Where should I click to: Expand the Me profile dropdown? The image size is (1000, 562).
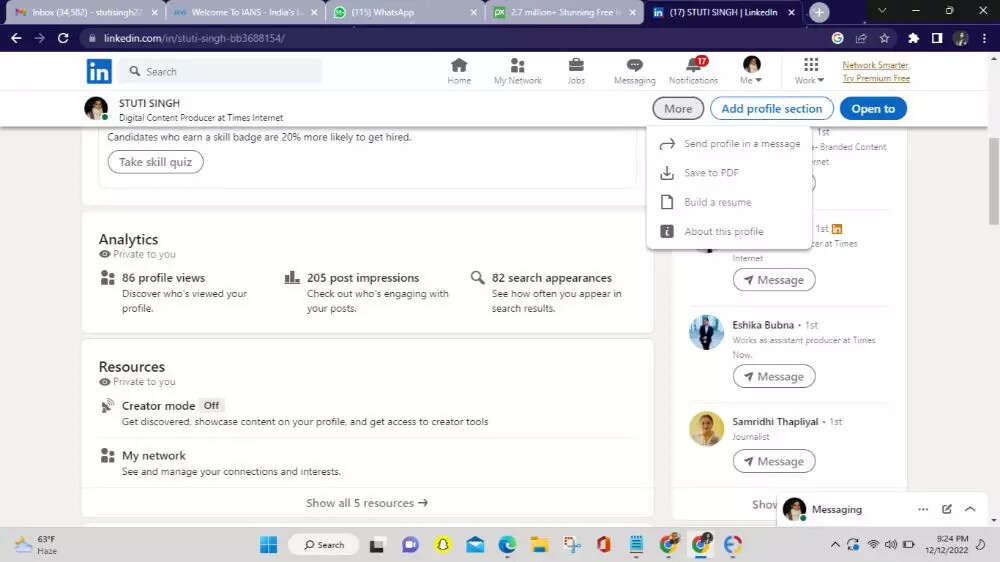751,71
